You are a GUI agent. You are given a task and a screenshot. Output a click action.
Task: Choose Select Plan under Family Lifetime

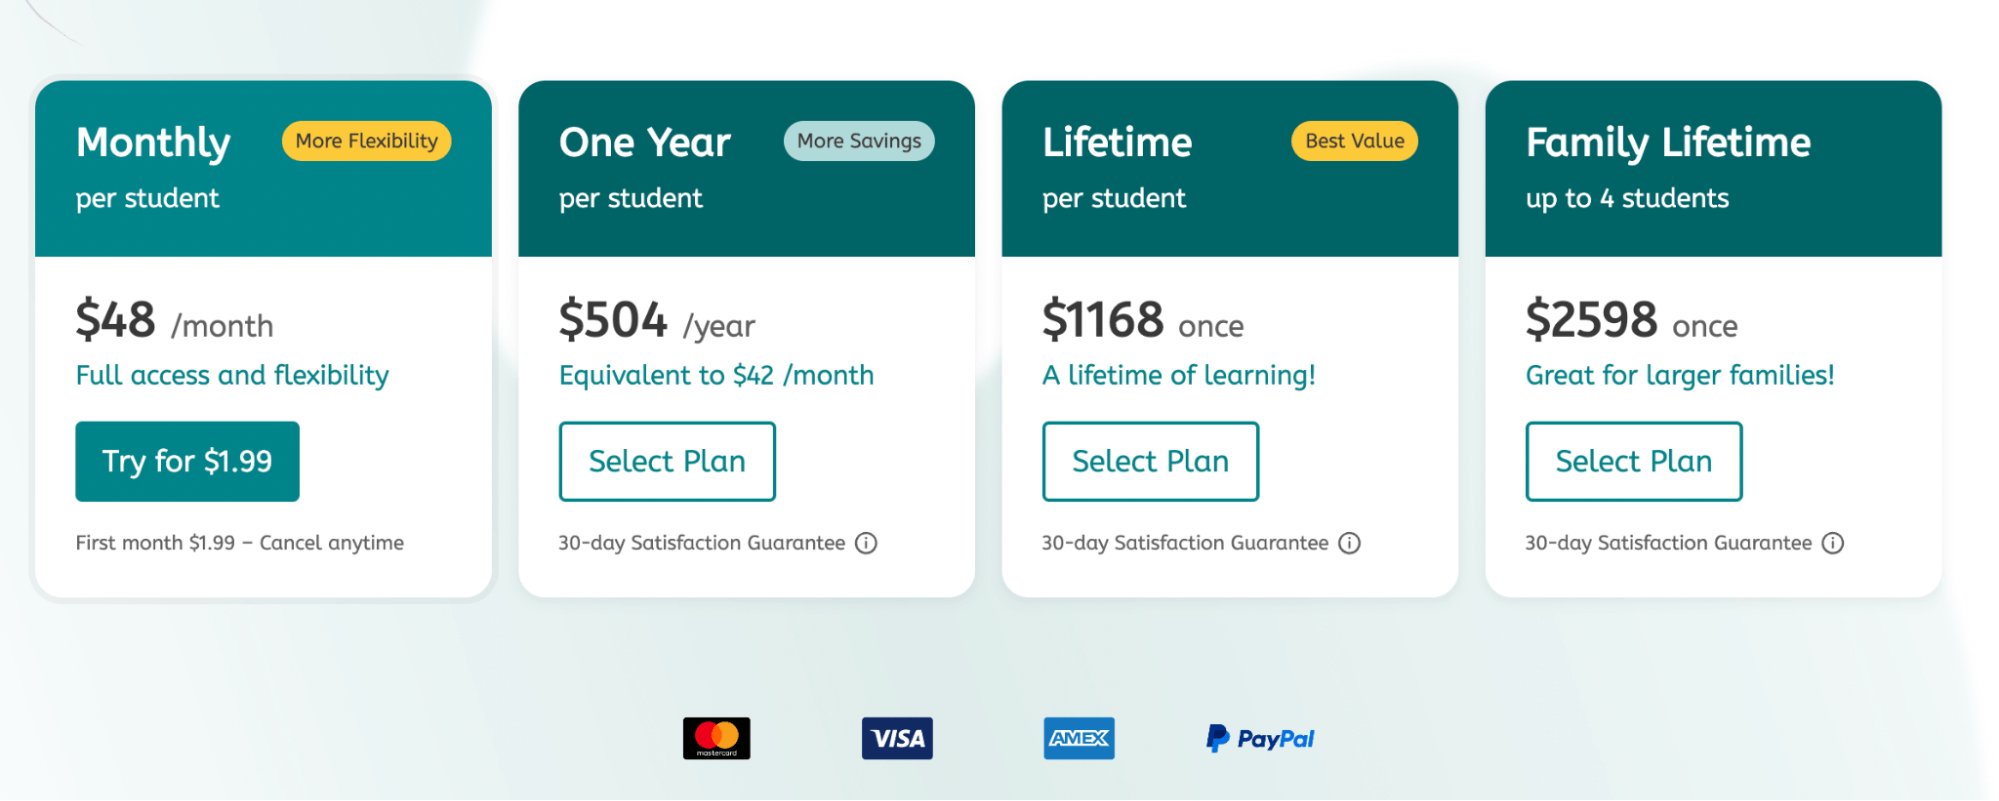pos(1633,461)
